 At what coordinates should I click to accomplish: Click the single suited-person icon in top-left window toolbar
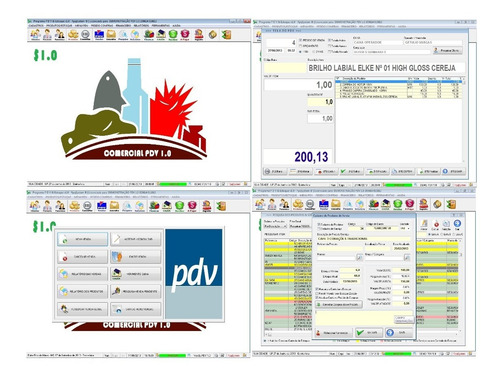coord(47,34)
